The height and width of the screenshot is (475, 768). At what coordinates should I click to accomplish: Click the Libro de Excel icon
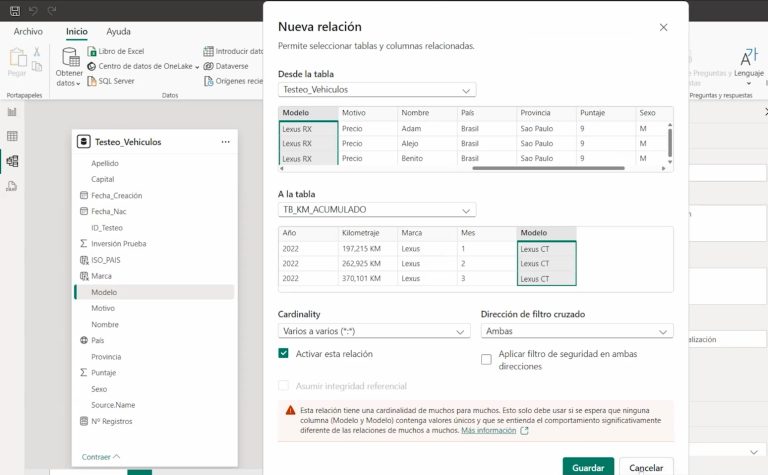pyautogui.click(x=92, y=51)
